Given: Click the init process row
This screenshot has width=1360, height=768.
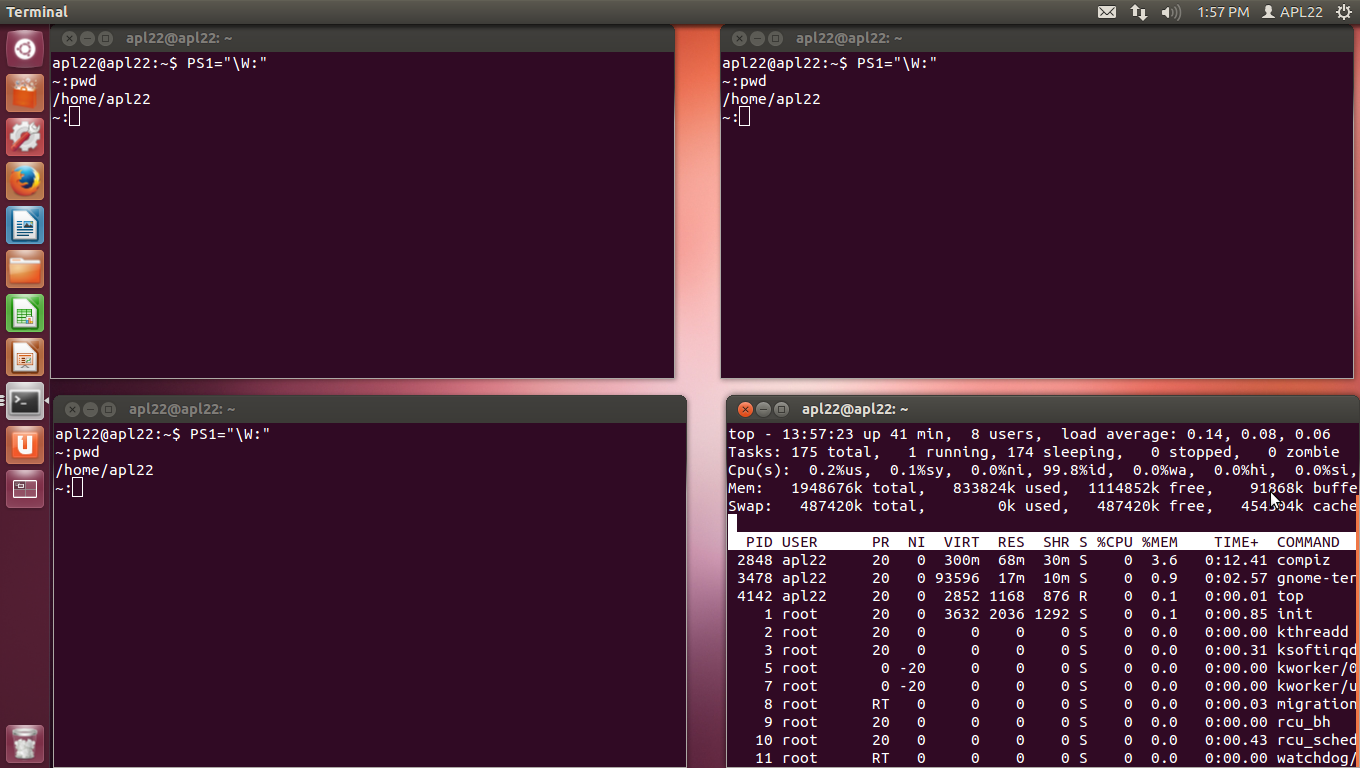Looking at the screenshot, I should tap(1042, 614).
